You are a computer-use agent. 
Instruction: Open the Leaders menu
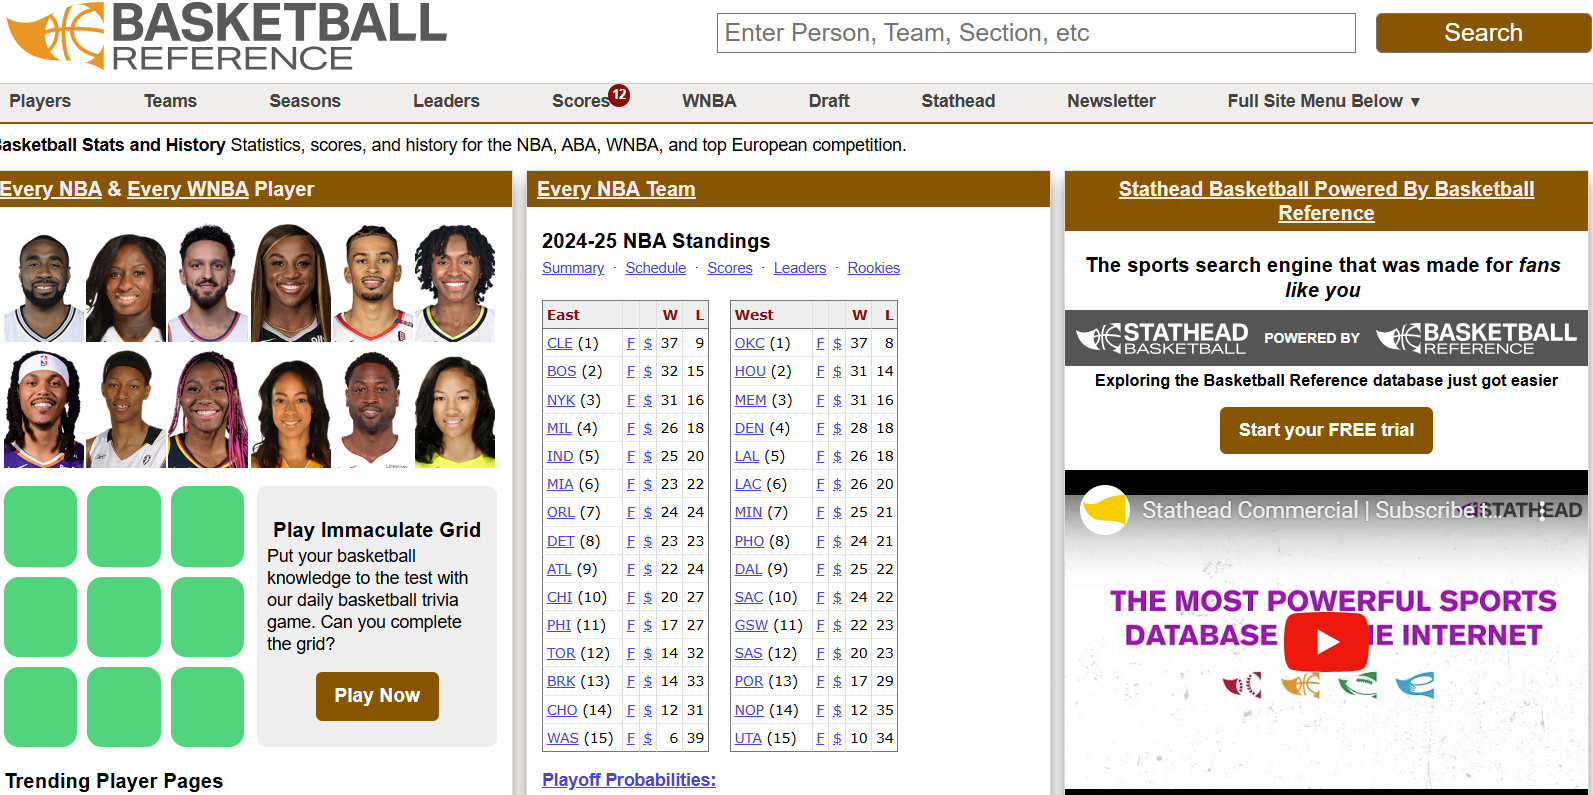pos(446,101)
